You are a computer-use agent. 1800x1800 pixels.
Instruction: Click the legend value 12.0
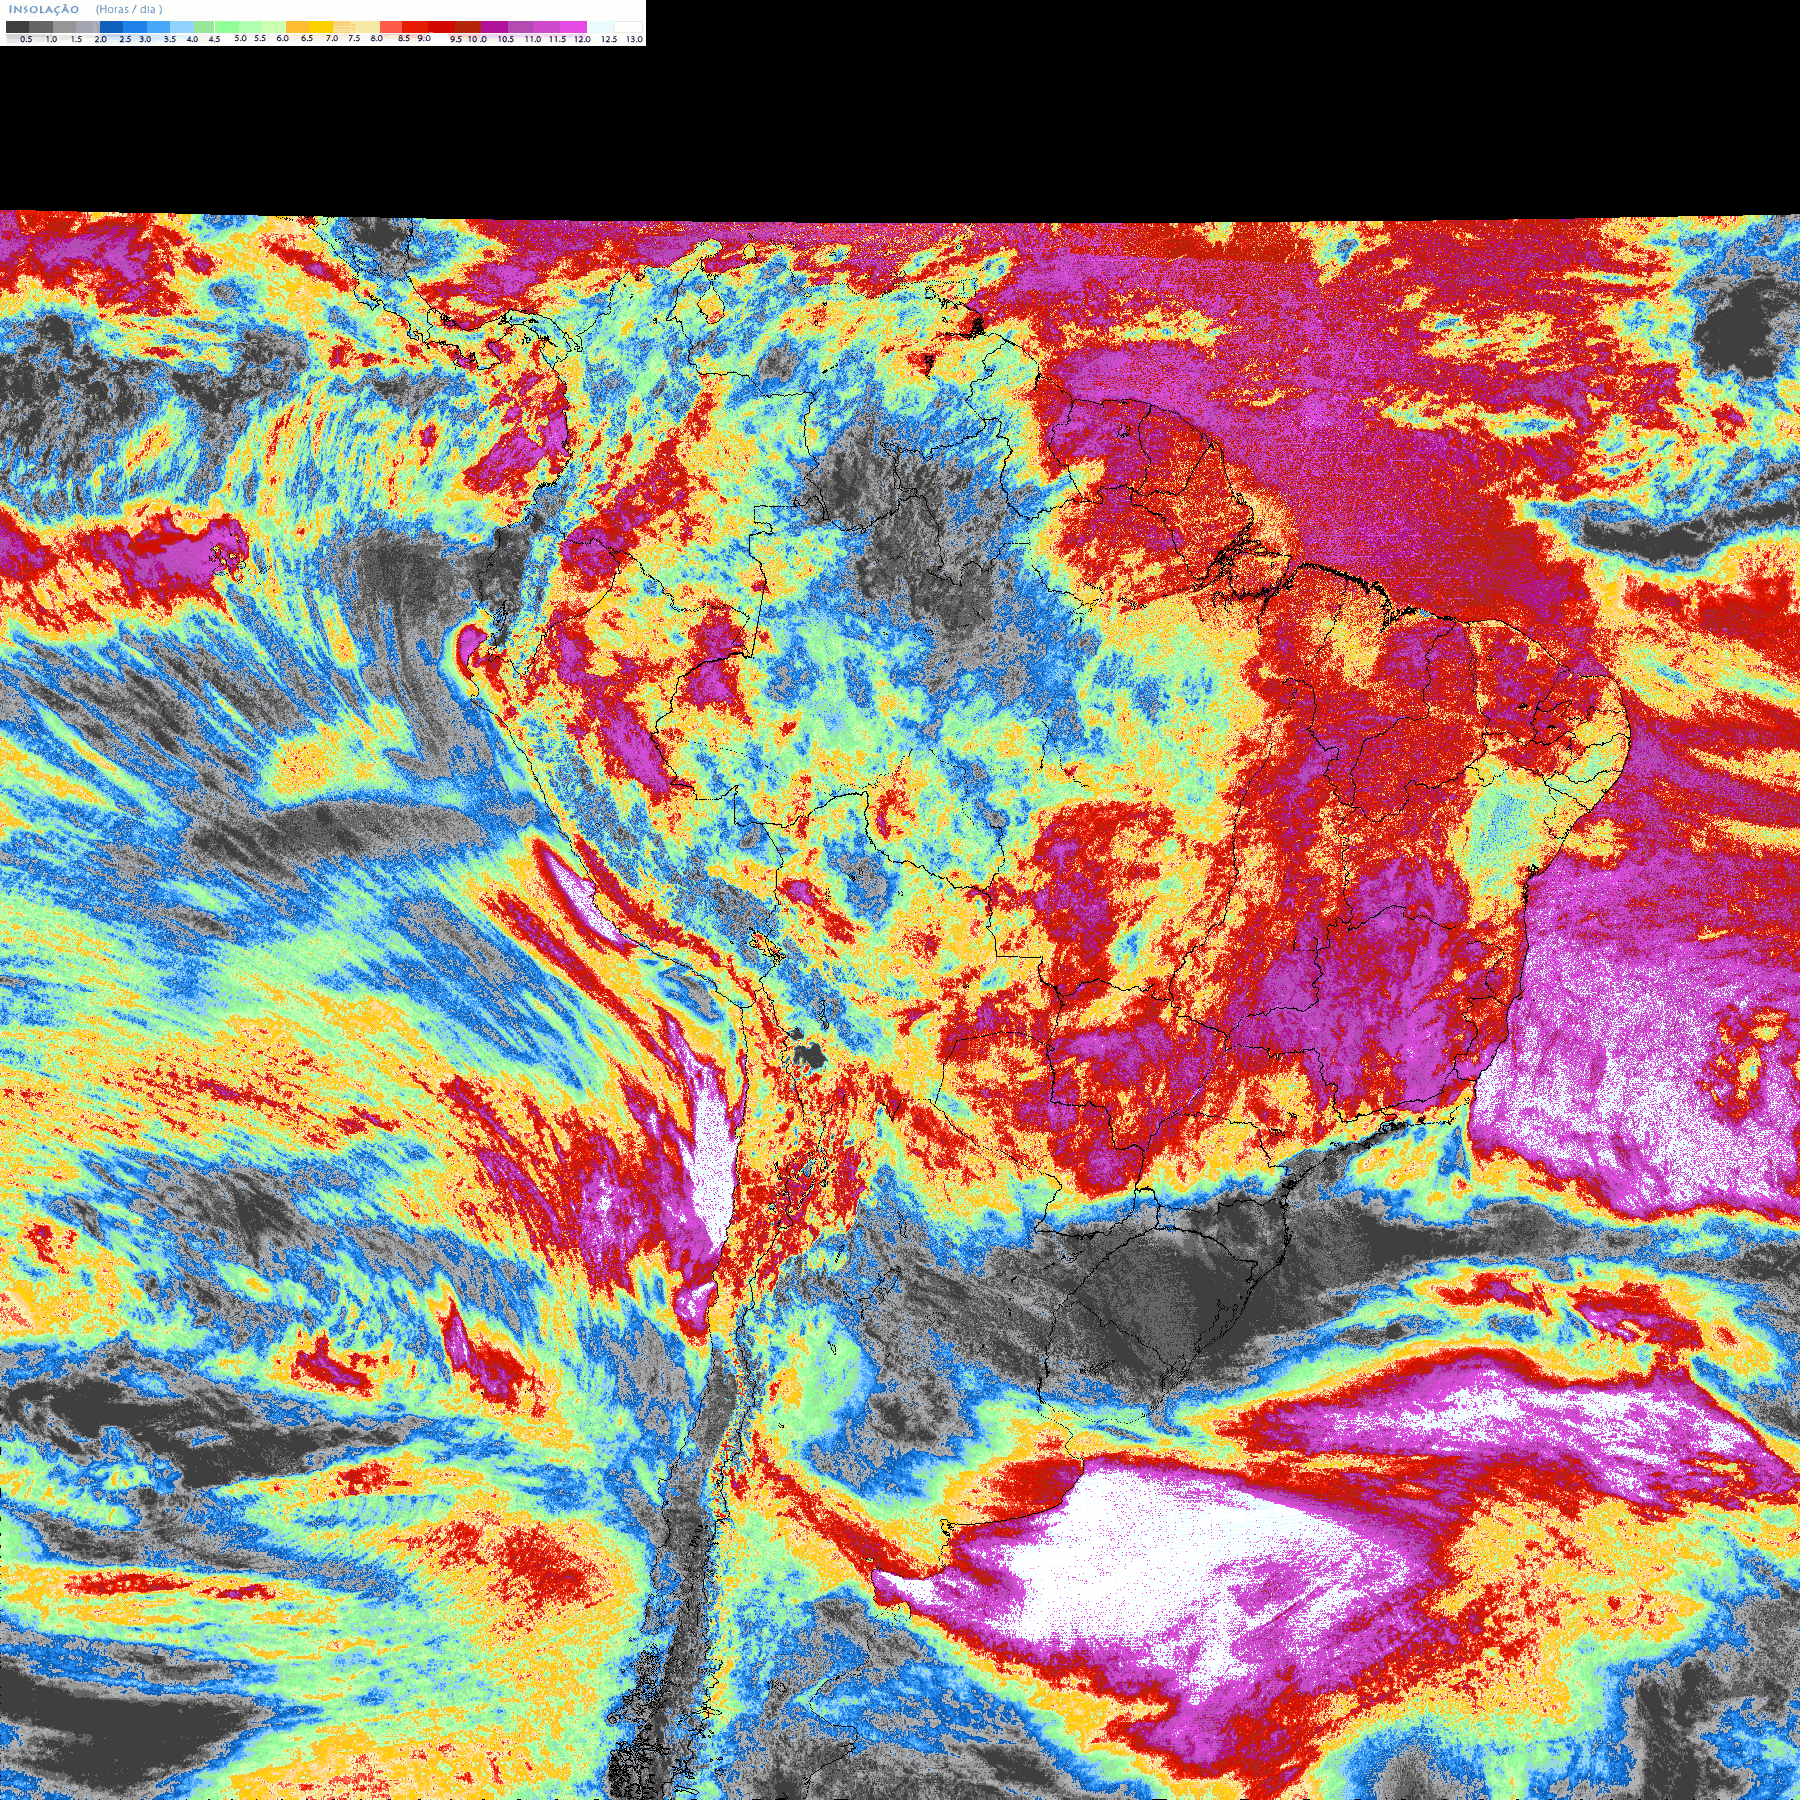[x=582, y=39]
